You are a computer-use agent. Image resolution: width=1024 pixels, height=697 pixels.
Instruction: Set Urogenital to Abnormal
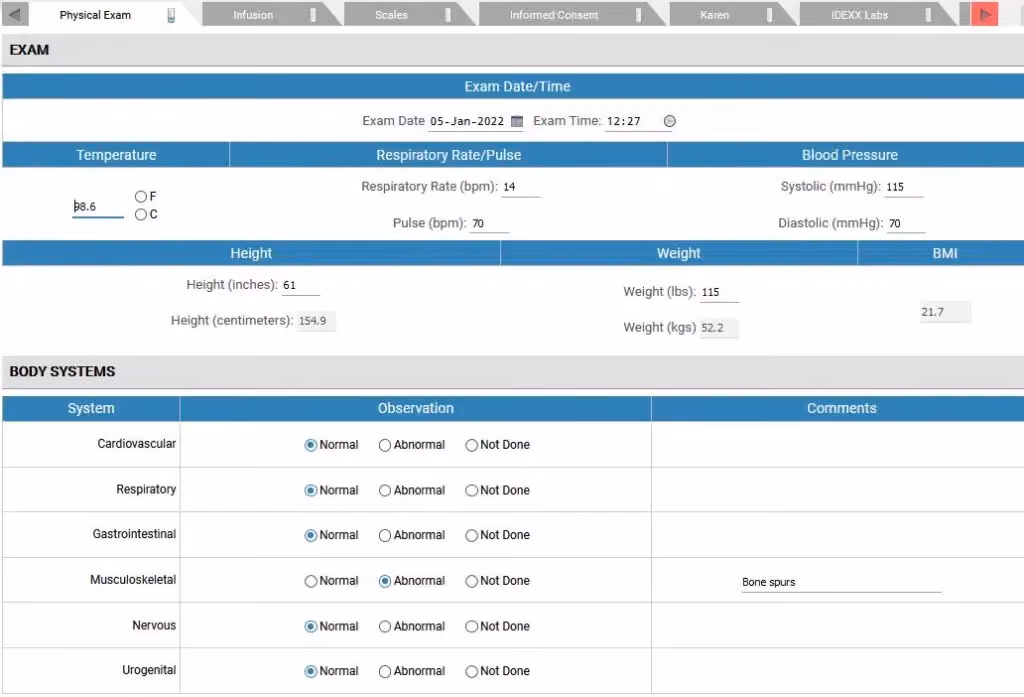click(x=385, y=671)
